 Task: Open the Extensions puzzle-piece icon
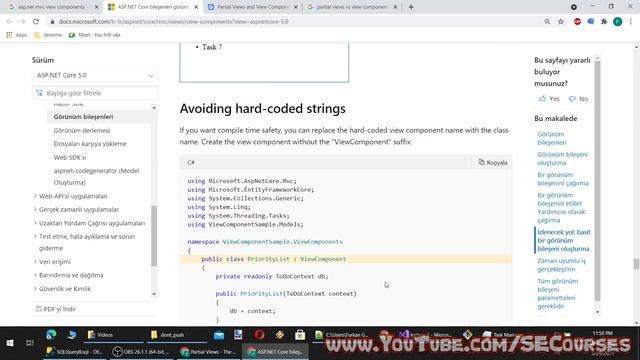click(x=604, y=21)
